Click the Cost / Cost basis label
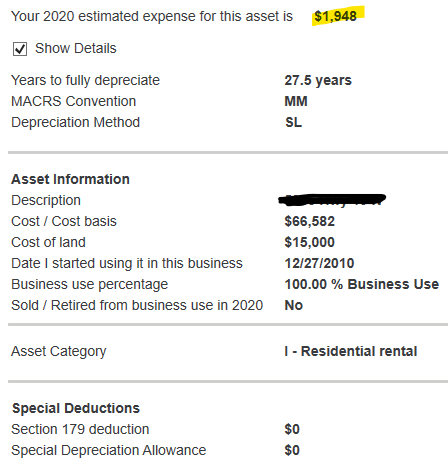Viewport: 448px width, 464px height. (64, 221)
